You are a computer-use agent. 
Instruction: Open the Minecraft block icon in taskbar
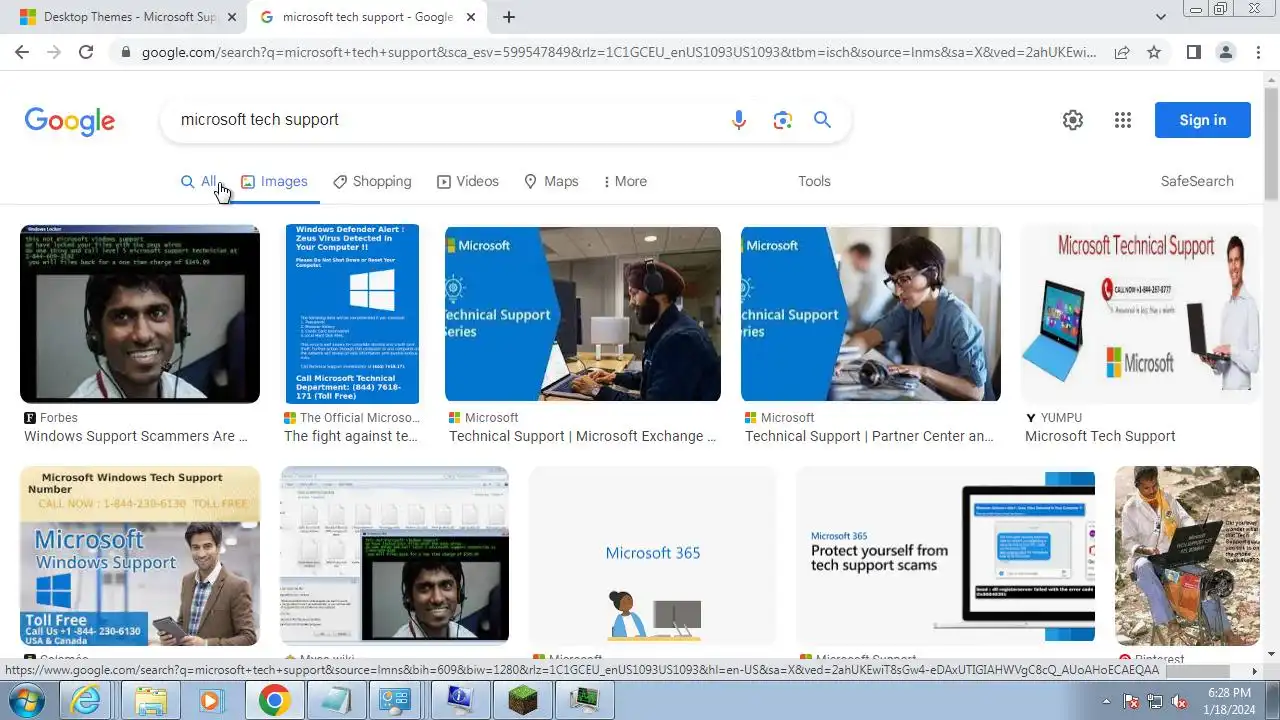(x=522, y=700)
